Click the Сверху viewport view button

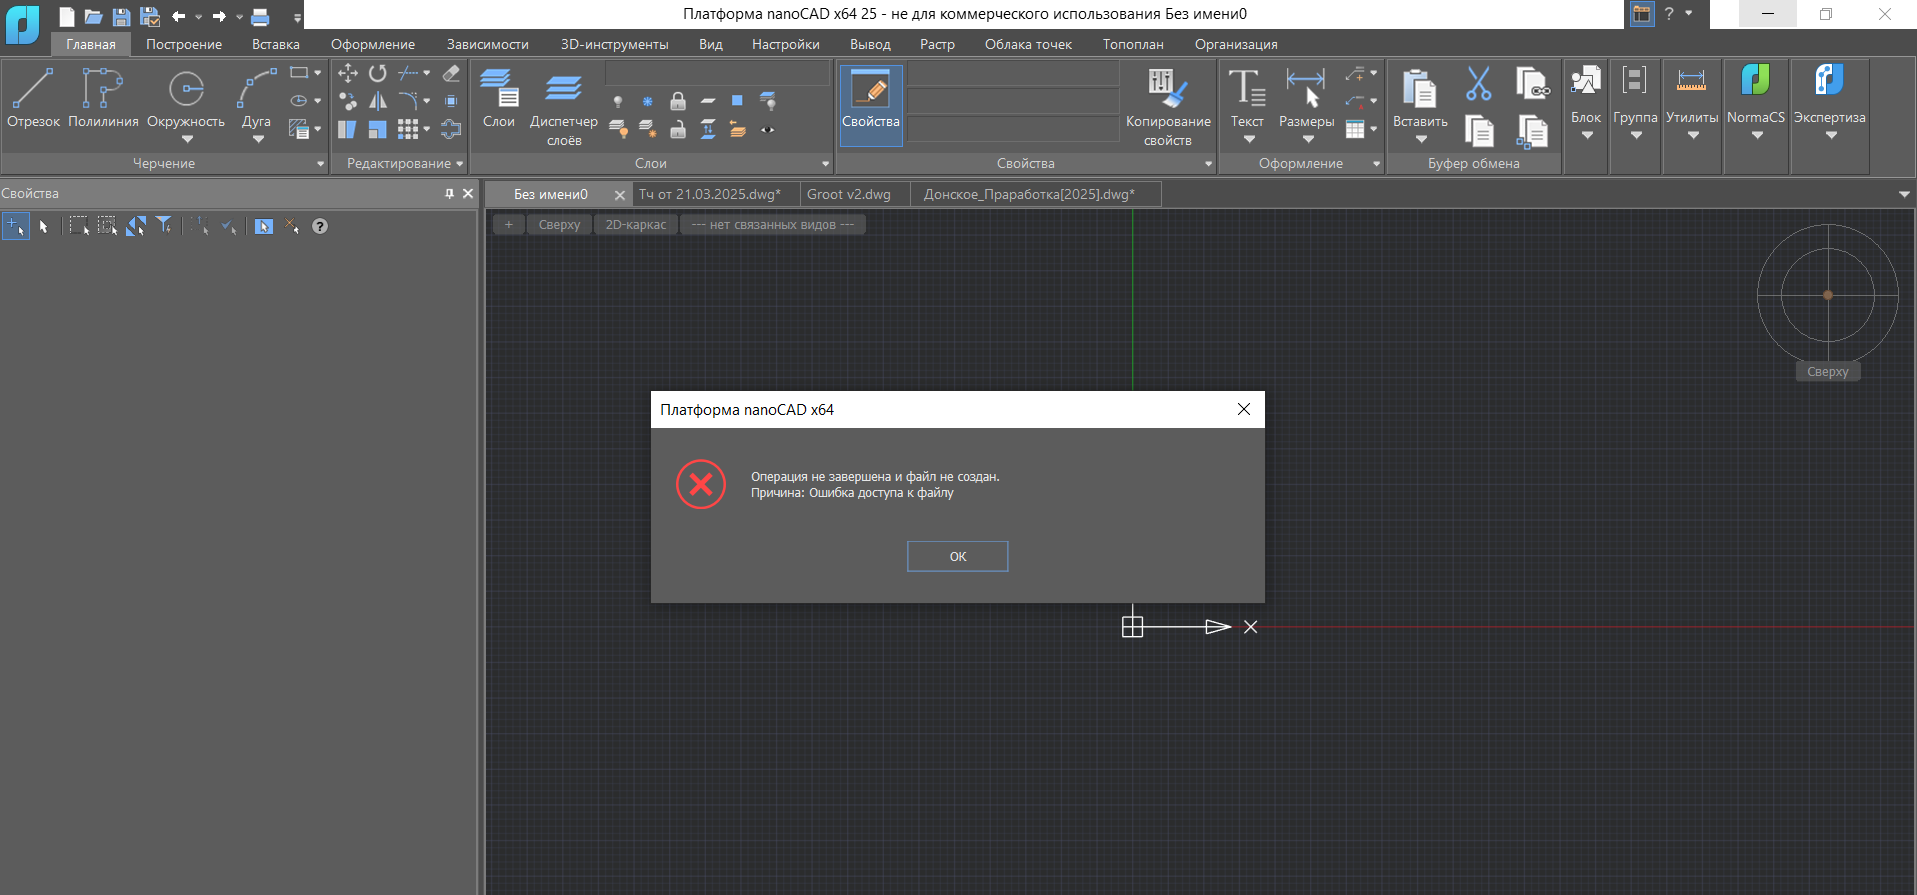[559, 225]
